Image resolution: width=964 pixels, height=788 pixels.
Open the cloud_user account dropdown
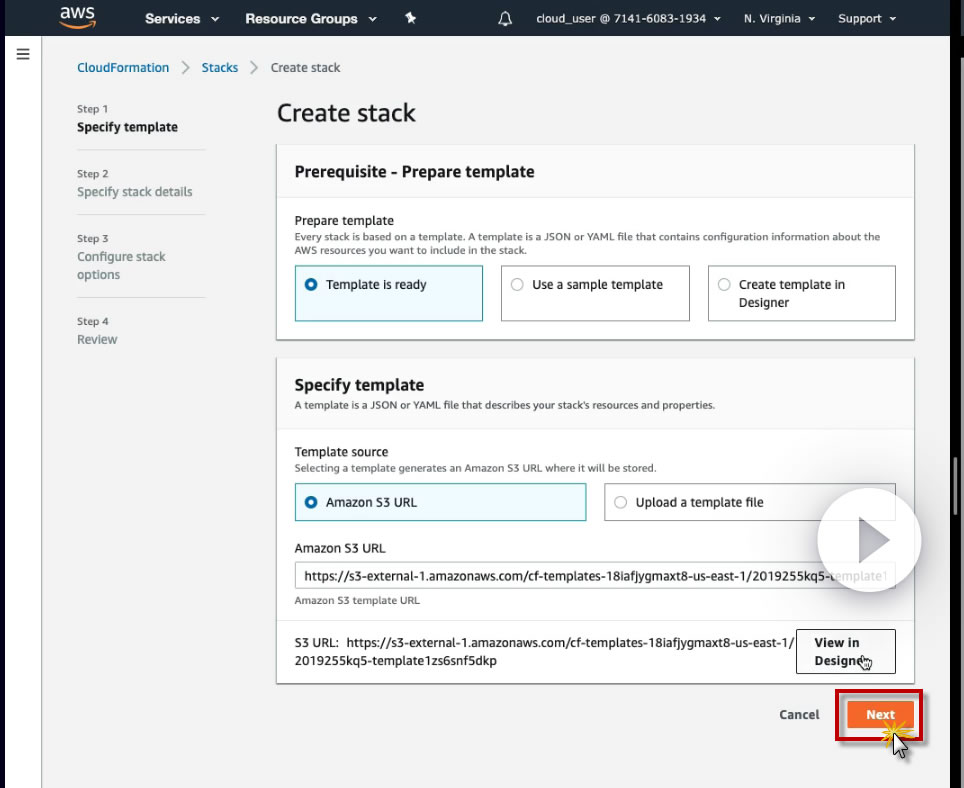[x=628, y=18]
